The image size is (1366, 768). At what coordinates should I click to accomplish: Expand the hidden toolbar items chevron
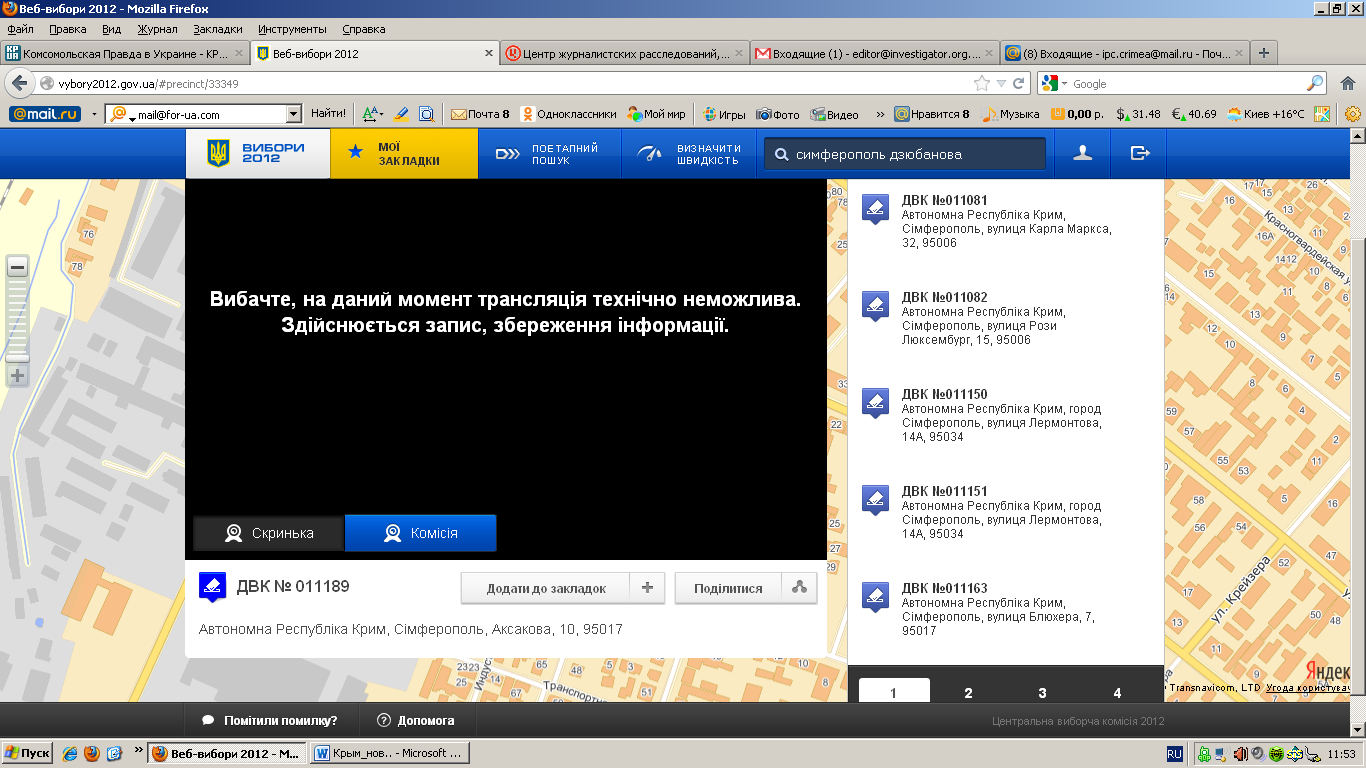(879, 114)
